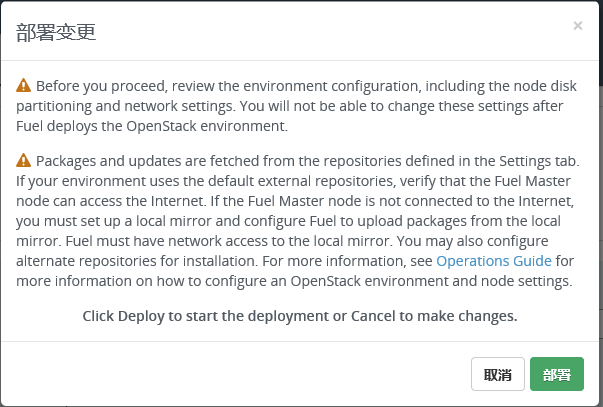Open the Operations Guide link
Viewport: 603px width, 407px height.
494,261
